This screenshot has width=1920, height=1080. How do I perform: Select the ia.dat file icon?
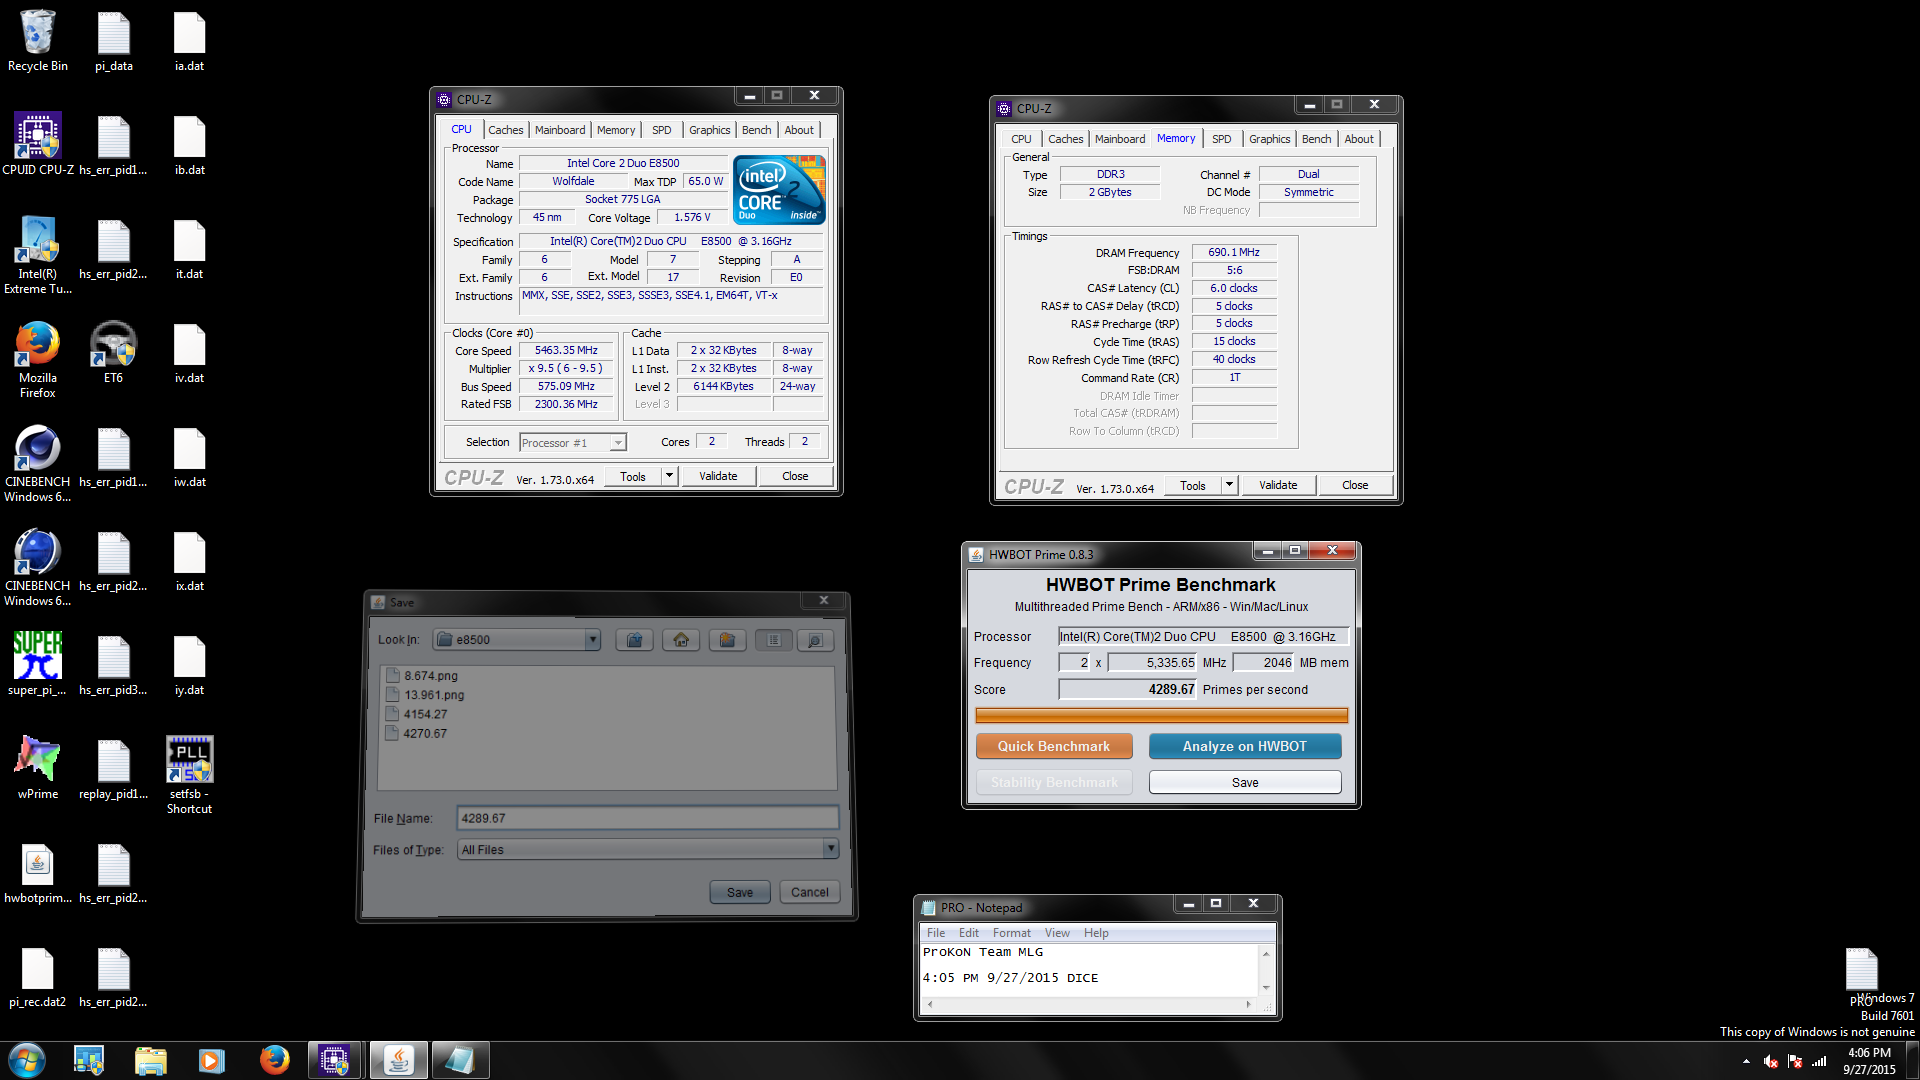coord(189,41)
